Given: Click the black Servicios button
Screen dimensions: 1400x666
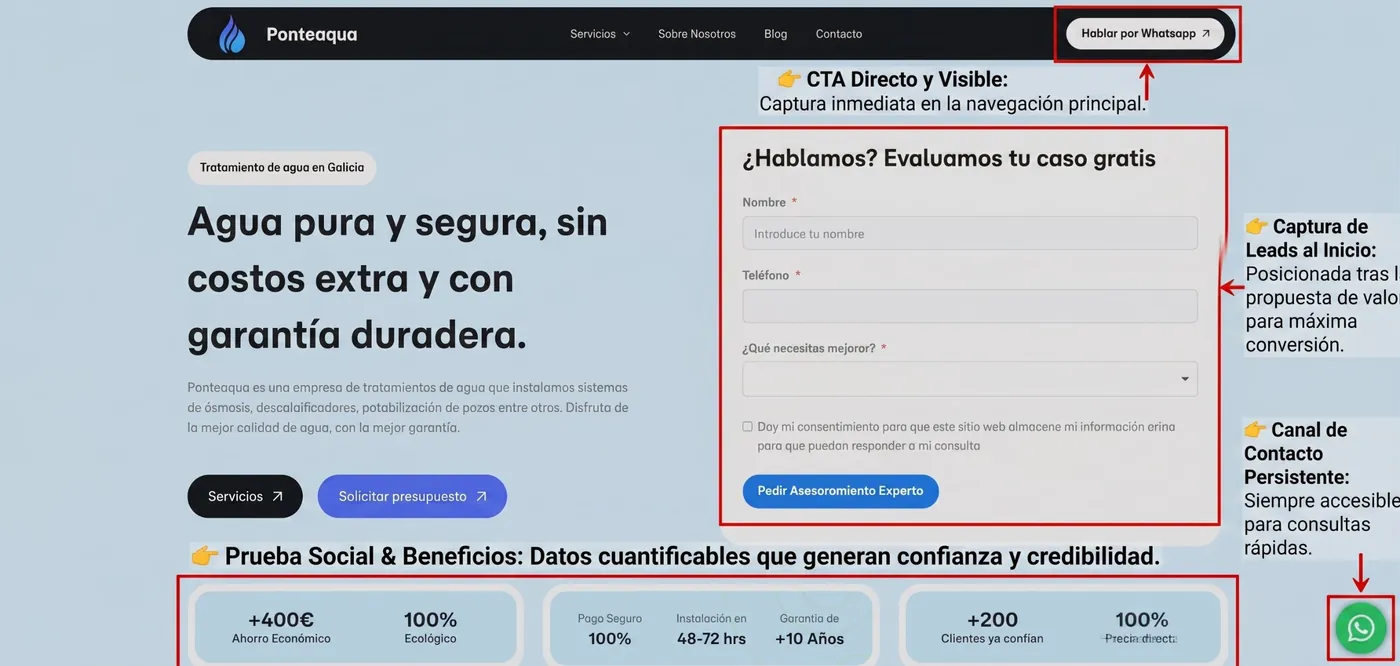Looking at the screenshot, I should pyautogui.click(x=245, y=496).
